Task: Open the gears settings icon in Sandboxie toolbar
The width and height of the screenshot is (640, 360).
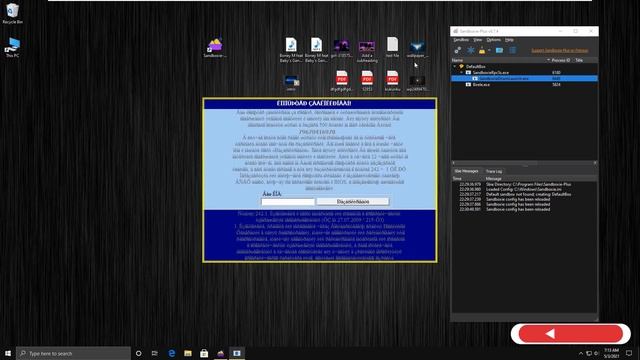Action: pos(458,50)
